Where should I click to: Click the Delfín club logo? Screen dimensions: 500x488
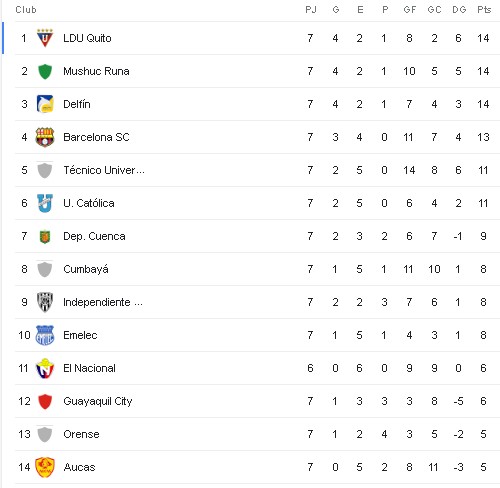[x=45, y=104]
